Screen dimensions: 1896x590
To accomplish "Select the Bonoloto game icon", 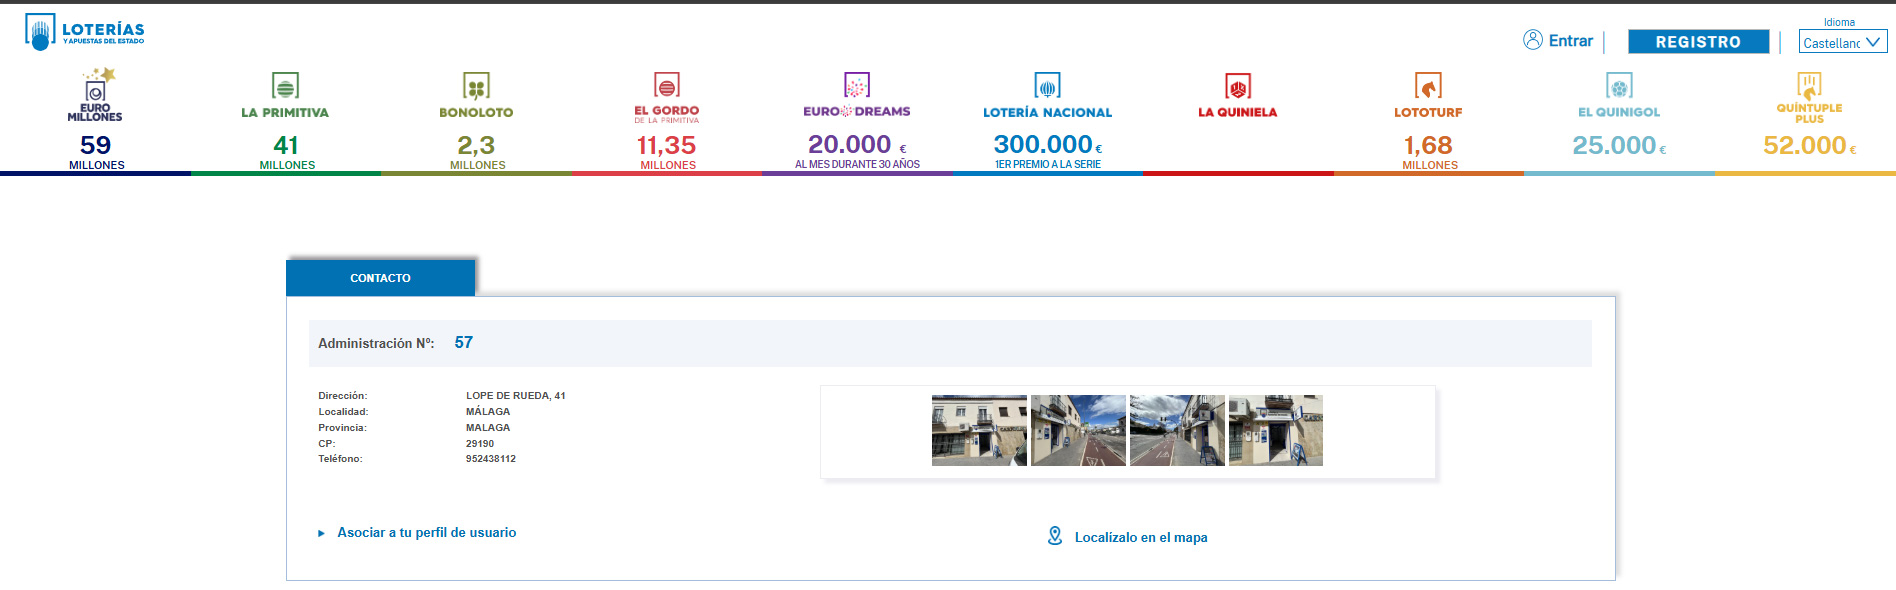I will point(476,86).
